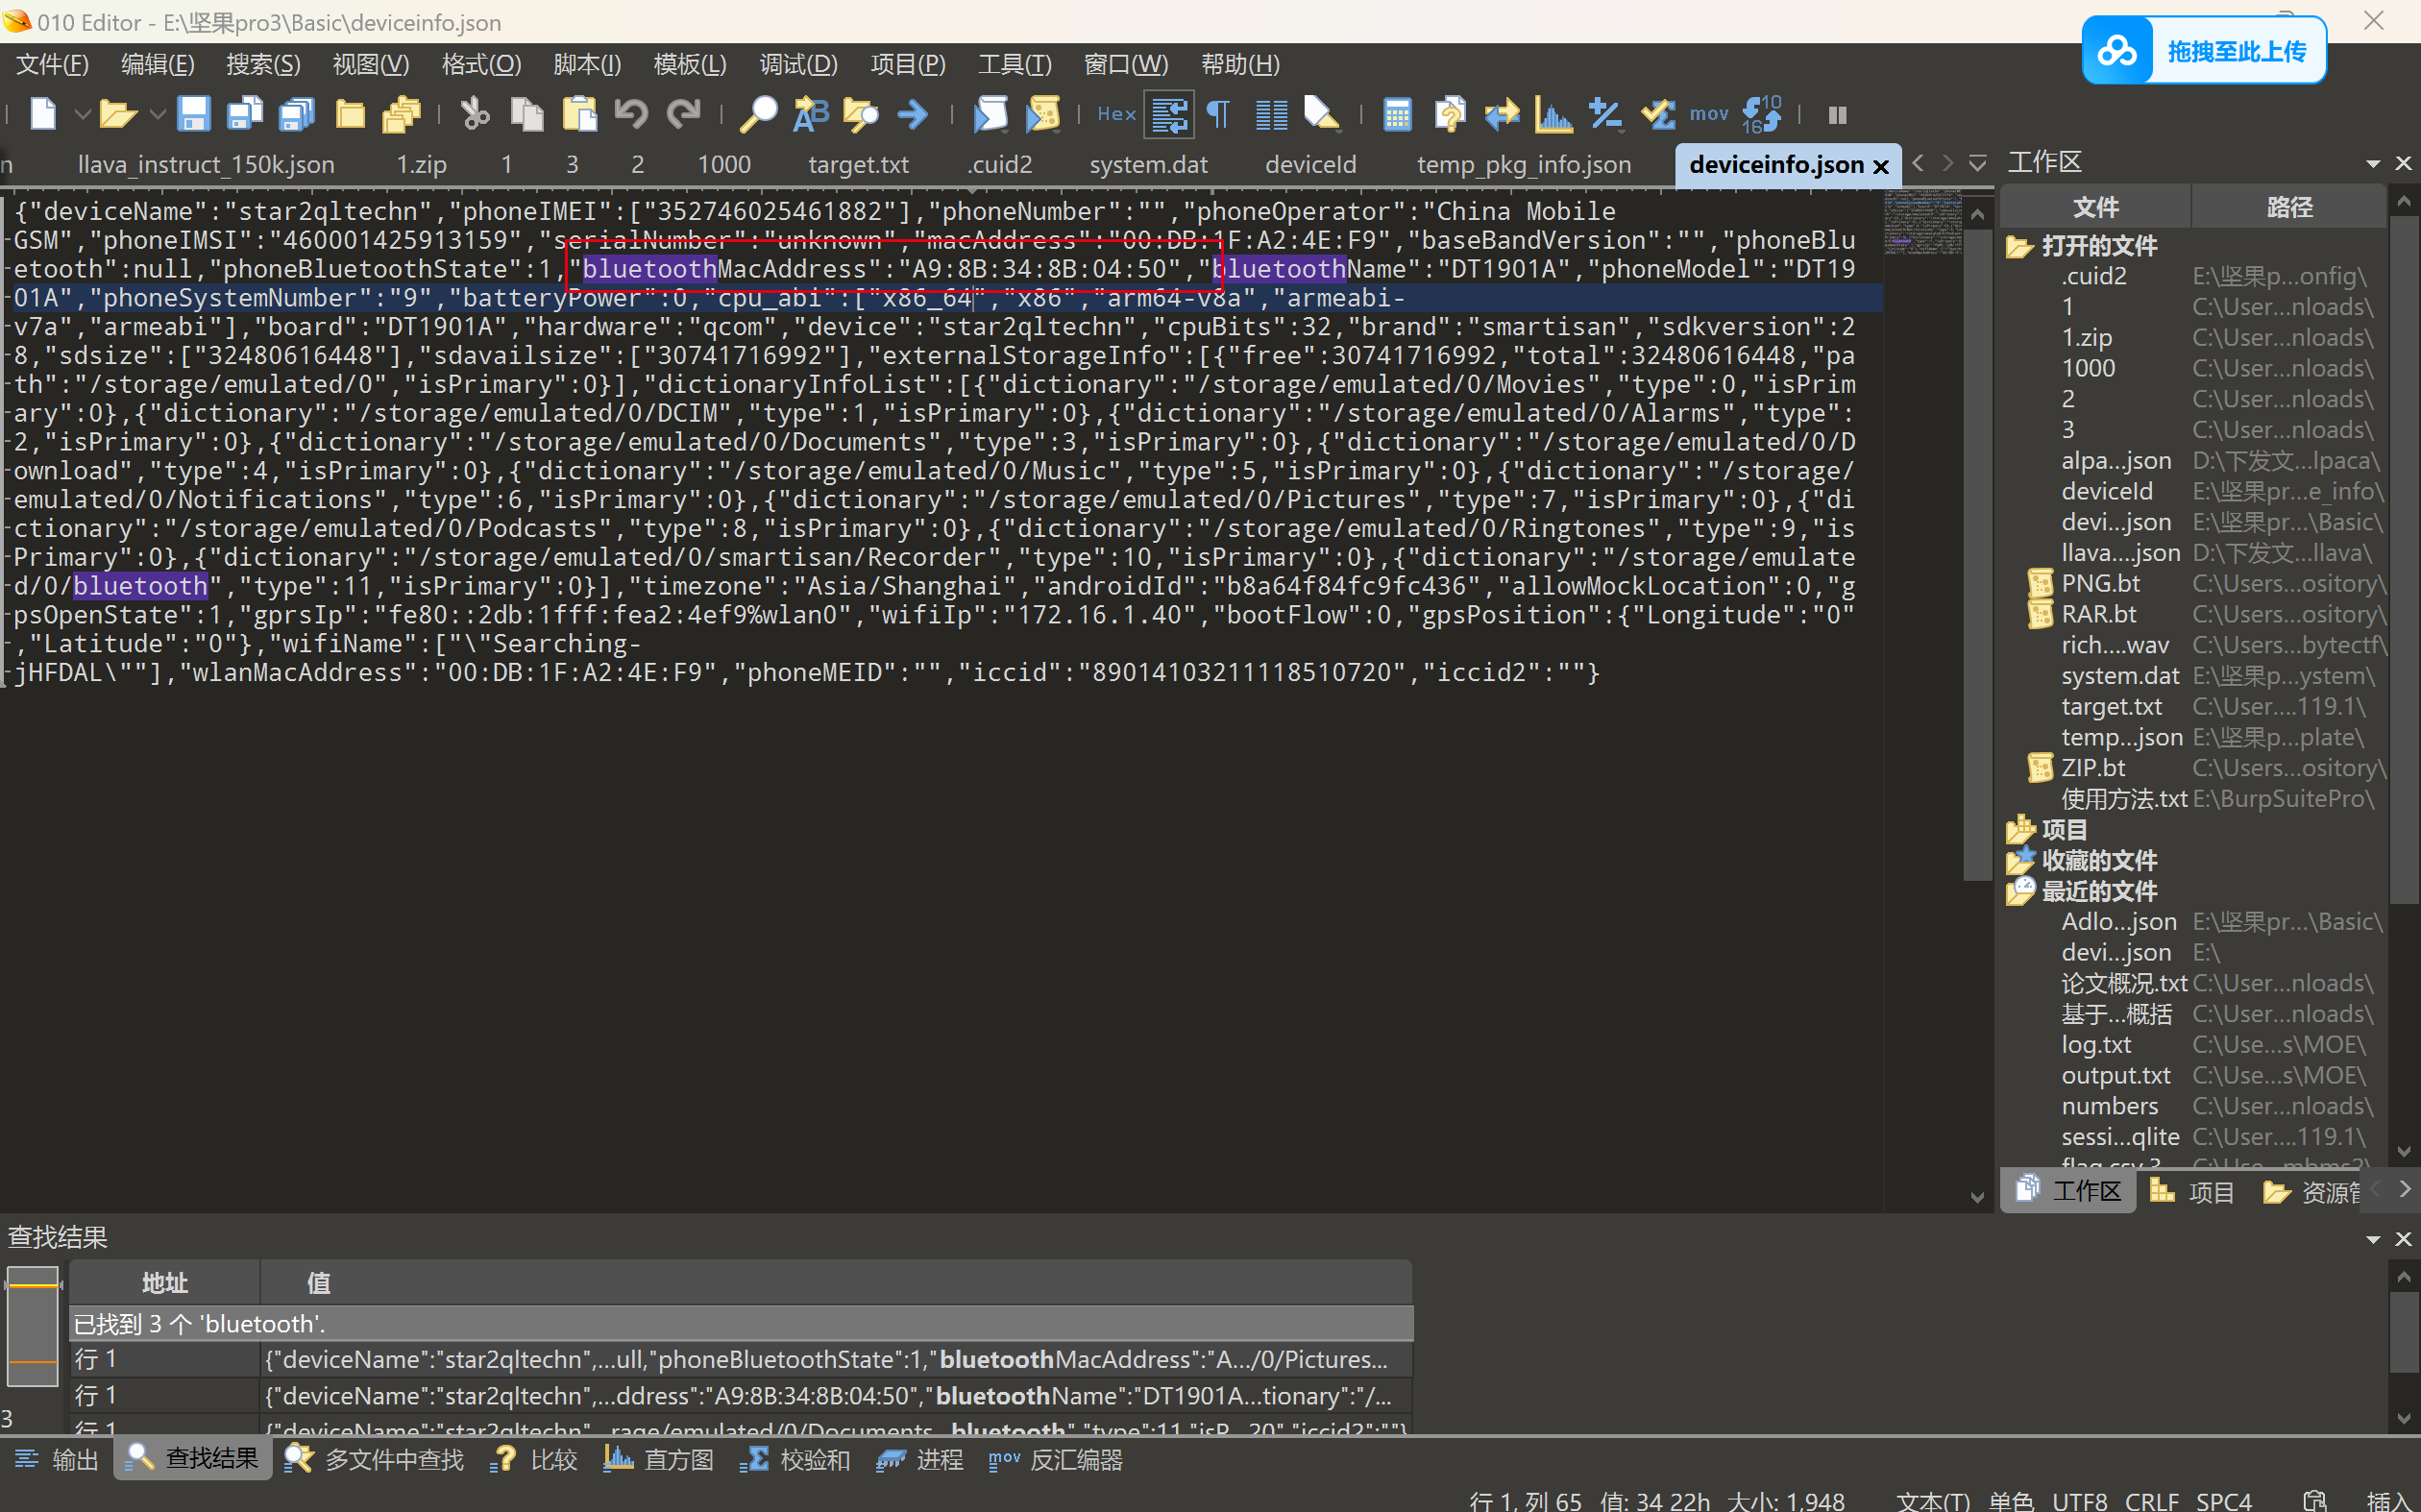Click the mov disassembler toolbar icon
This screenshot has height=1512, width=2421.
1709,114
